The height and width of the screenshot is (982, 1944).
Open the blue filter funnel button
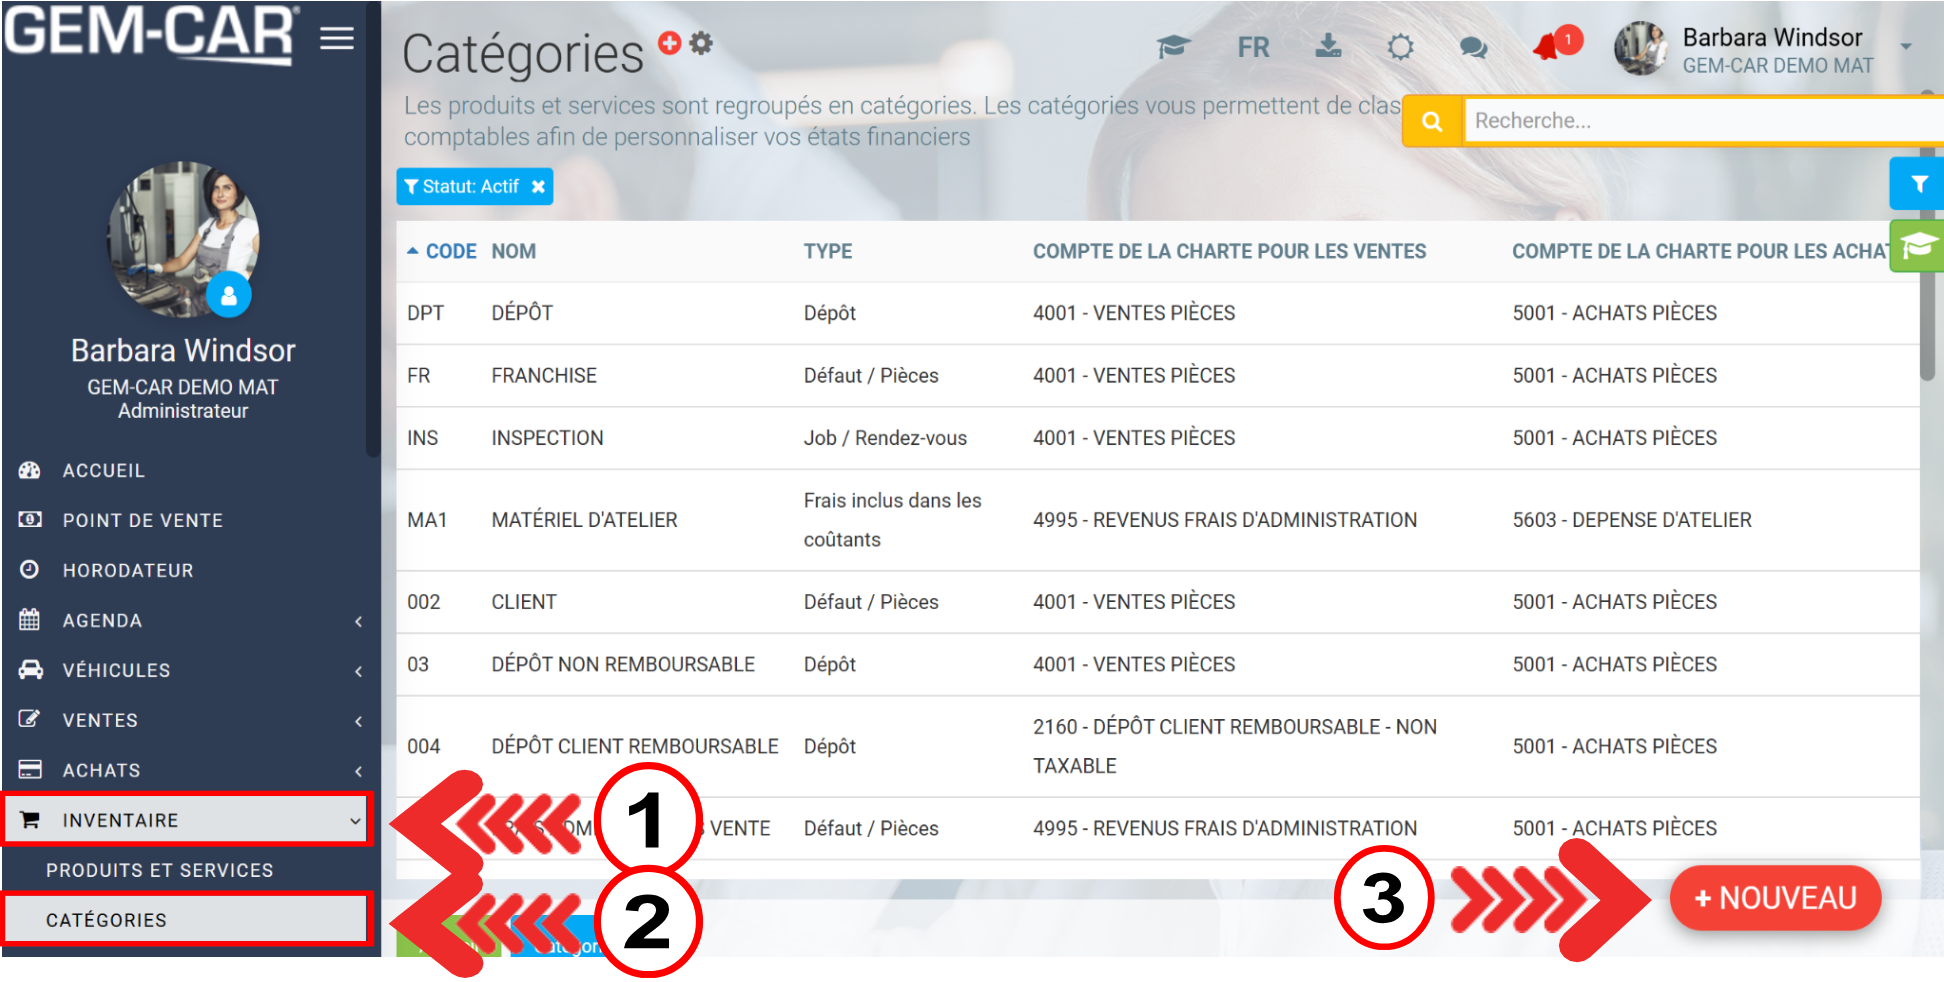click(x=1918, y=184)
